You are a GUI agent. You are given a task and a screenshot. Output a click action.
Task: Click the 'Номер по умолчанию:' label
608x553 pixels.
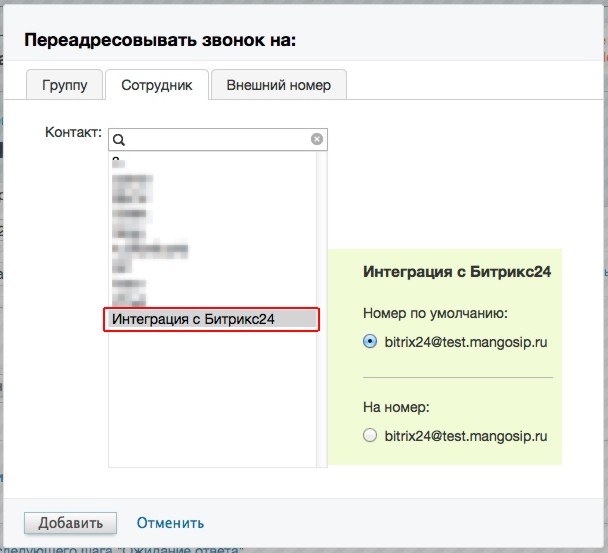coord(435,313)
